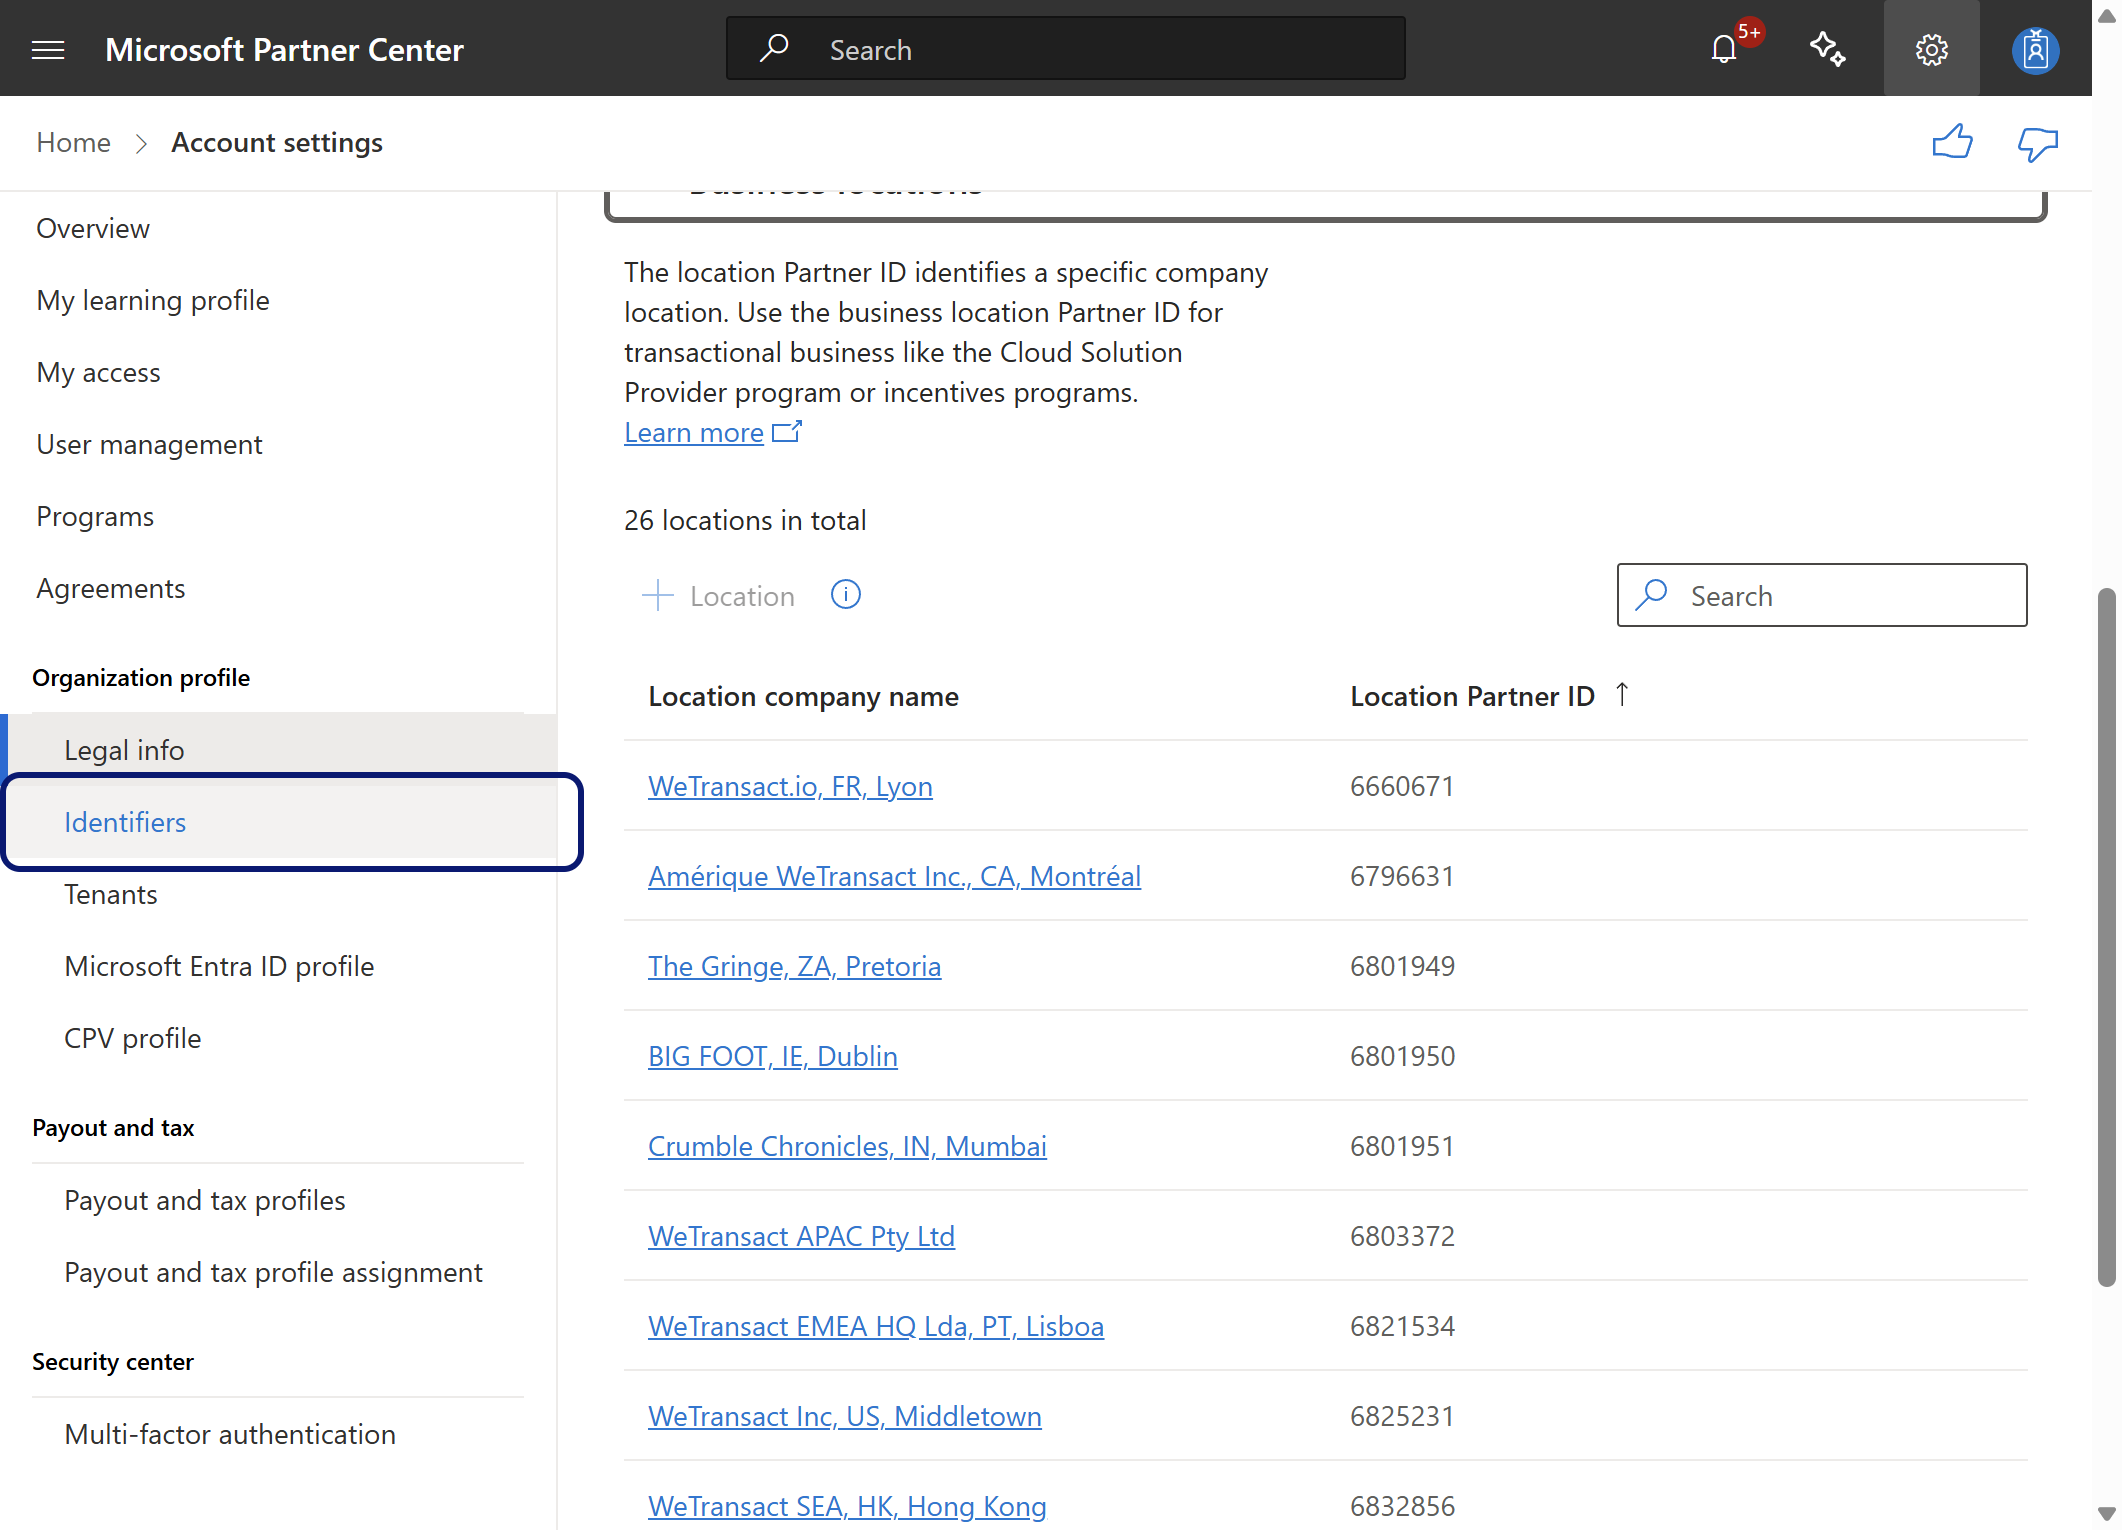This screenshot has width=2122, height=1530.
Task: Open Agreements in the sidebar
Action: pos(111,588)
